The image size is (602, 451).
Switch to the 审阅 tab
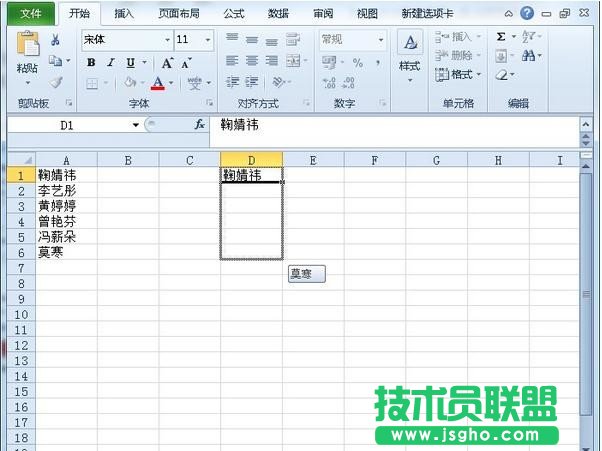click(323, 13)
